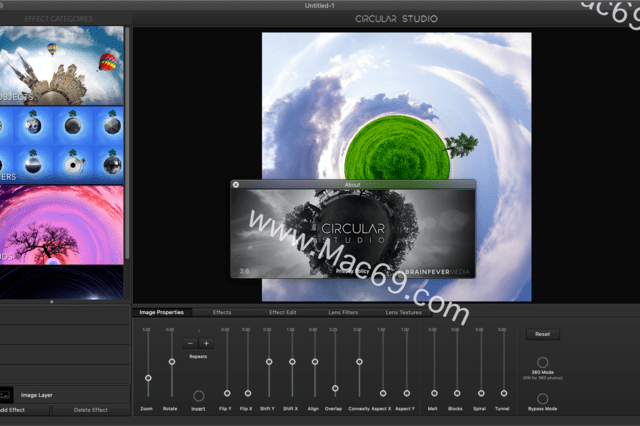Click the Convexity slider handle
The height and width of the screenshot is (426, 640).
point(359,362)
